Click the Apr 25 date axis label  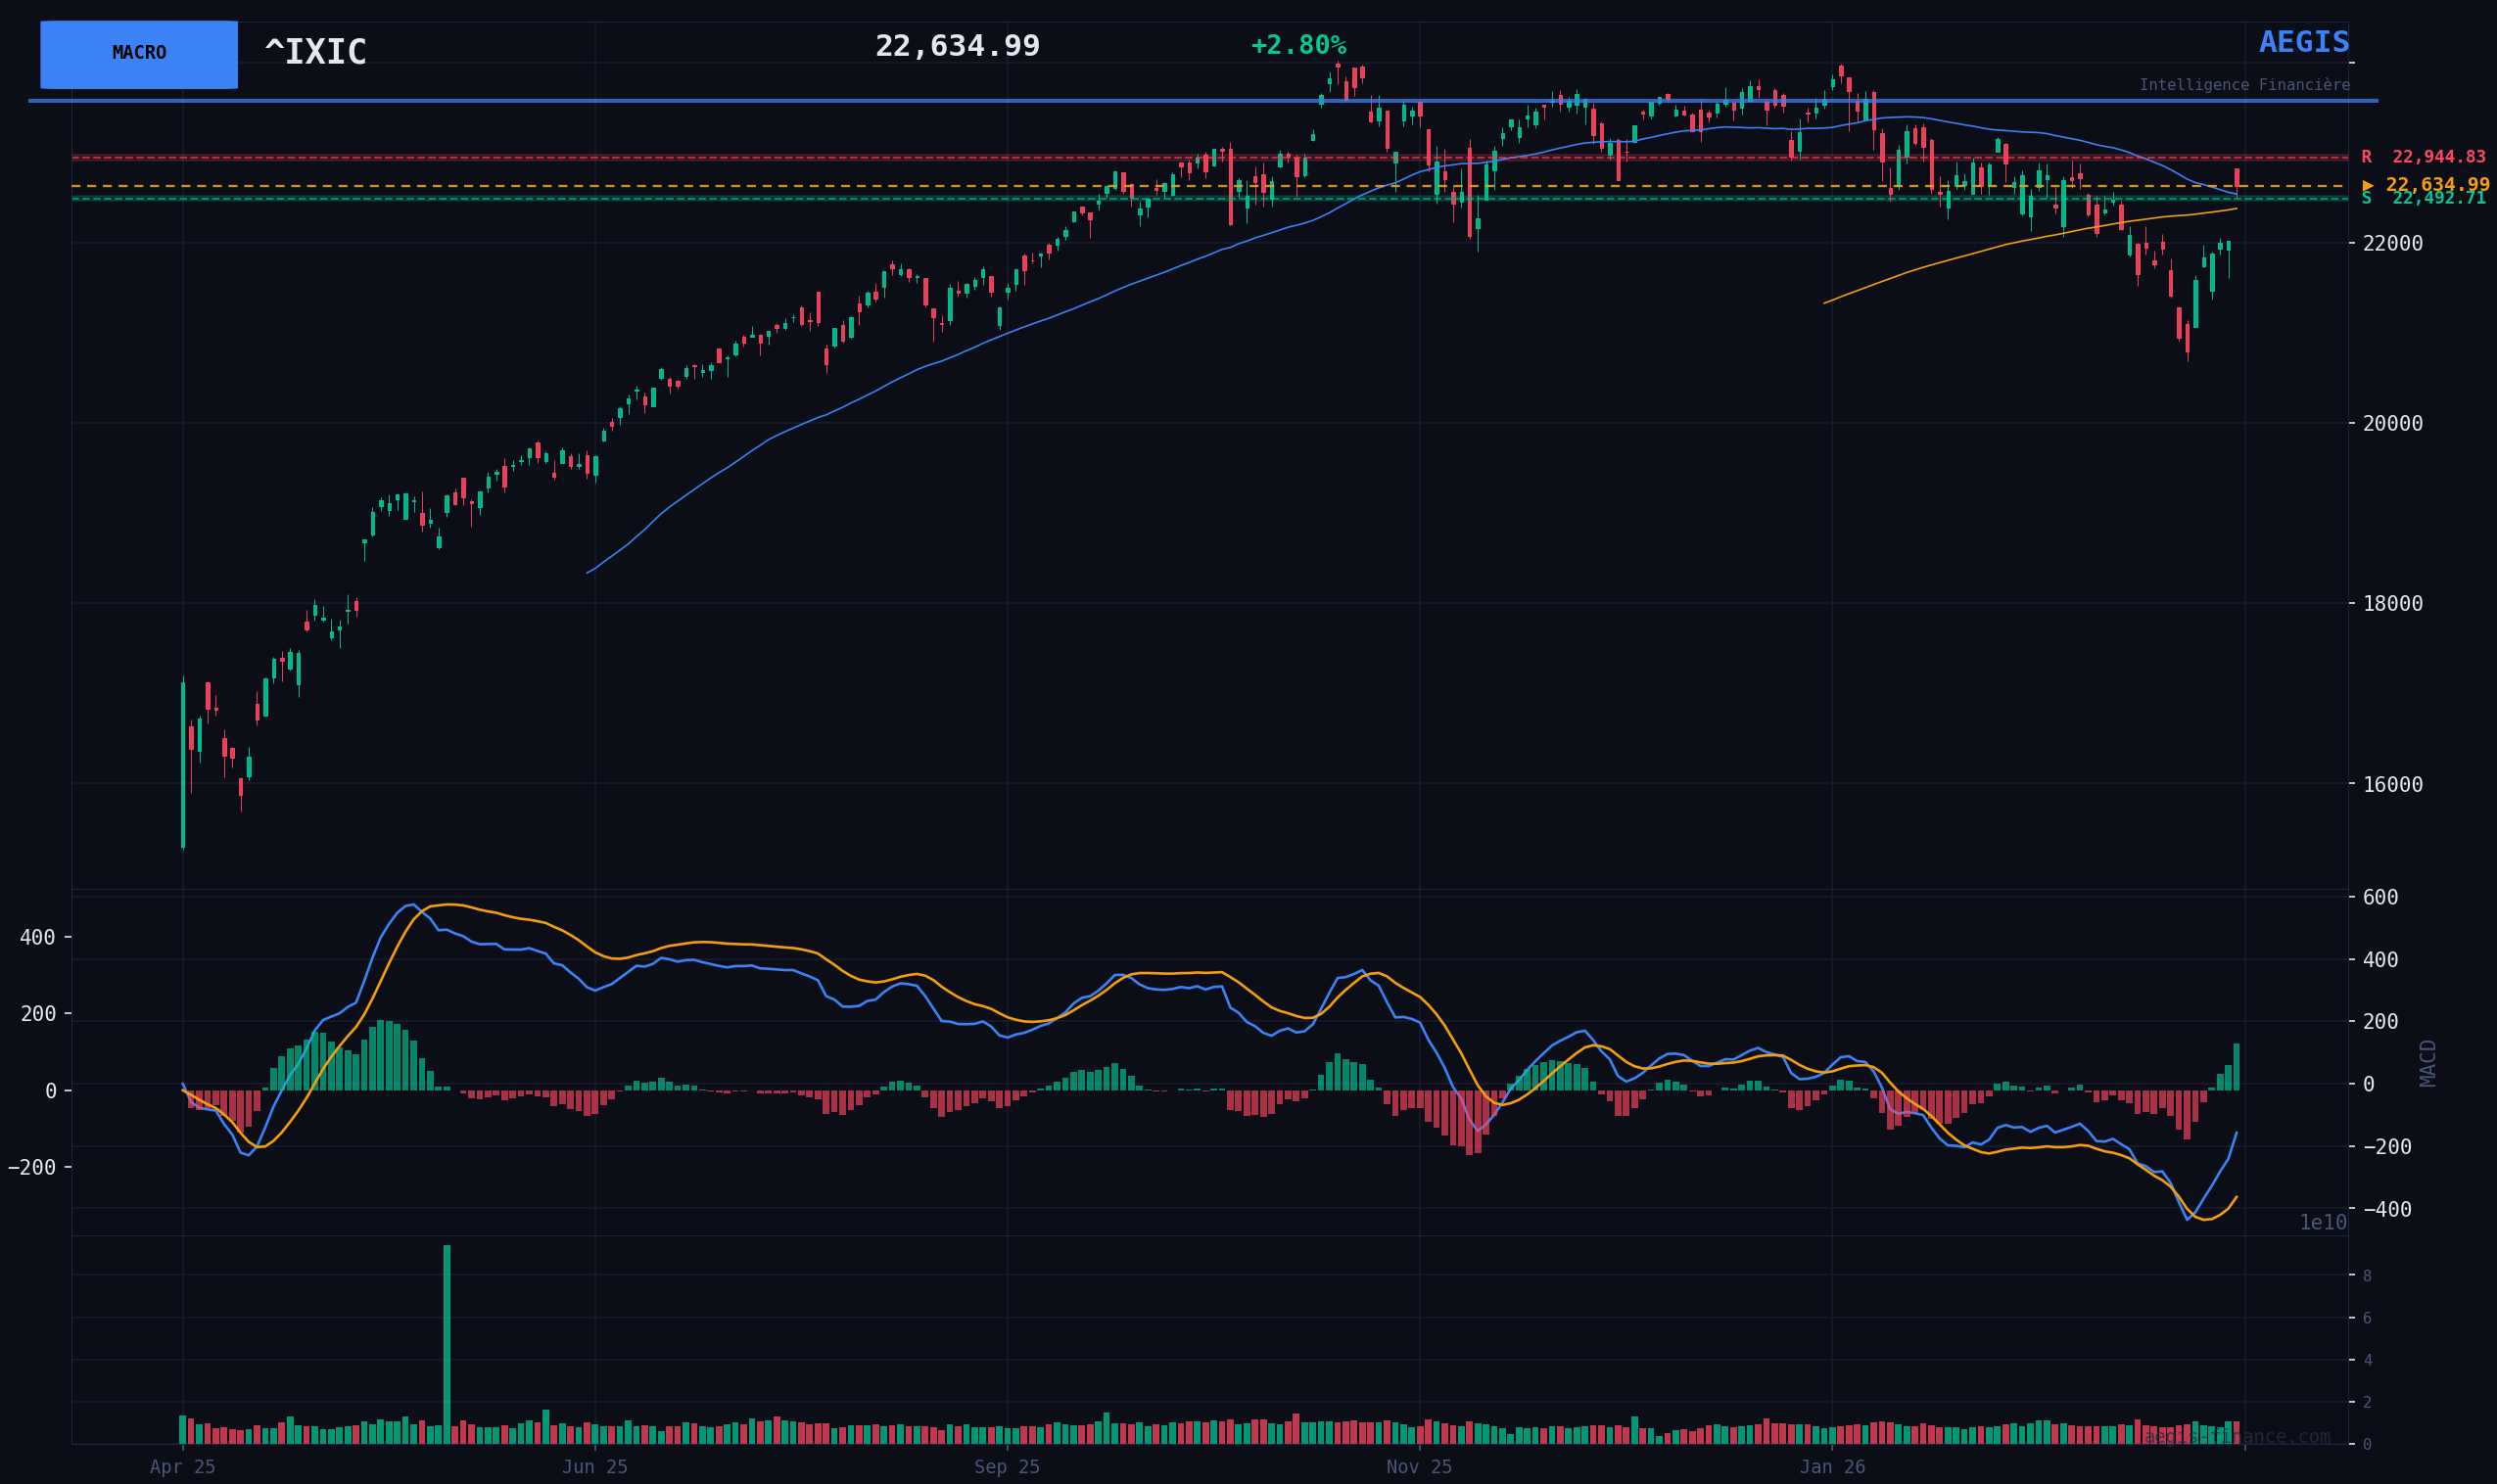tap(183, 1467)
